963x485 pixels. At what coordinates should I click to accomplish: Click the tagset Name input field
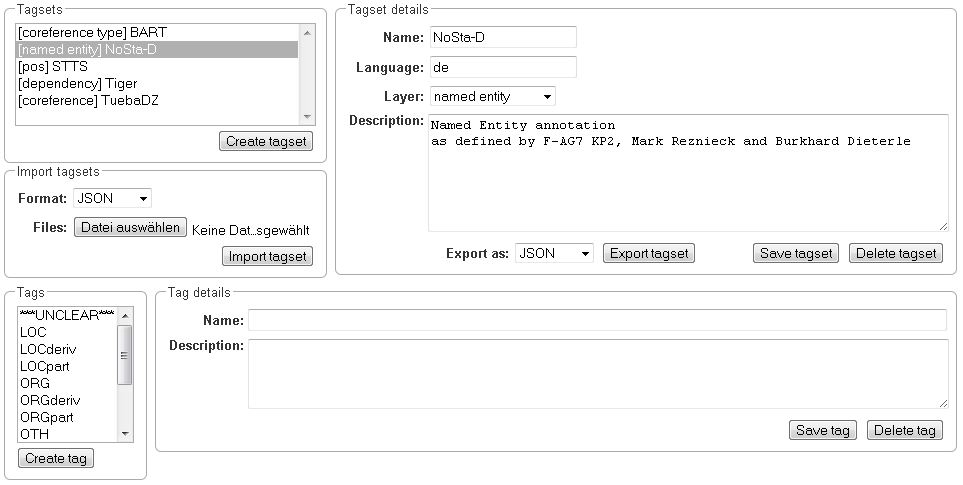(502, 37)
